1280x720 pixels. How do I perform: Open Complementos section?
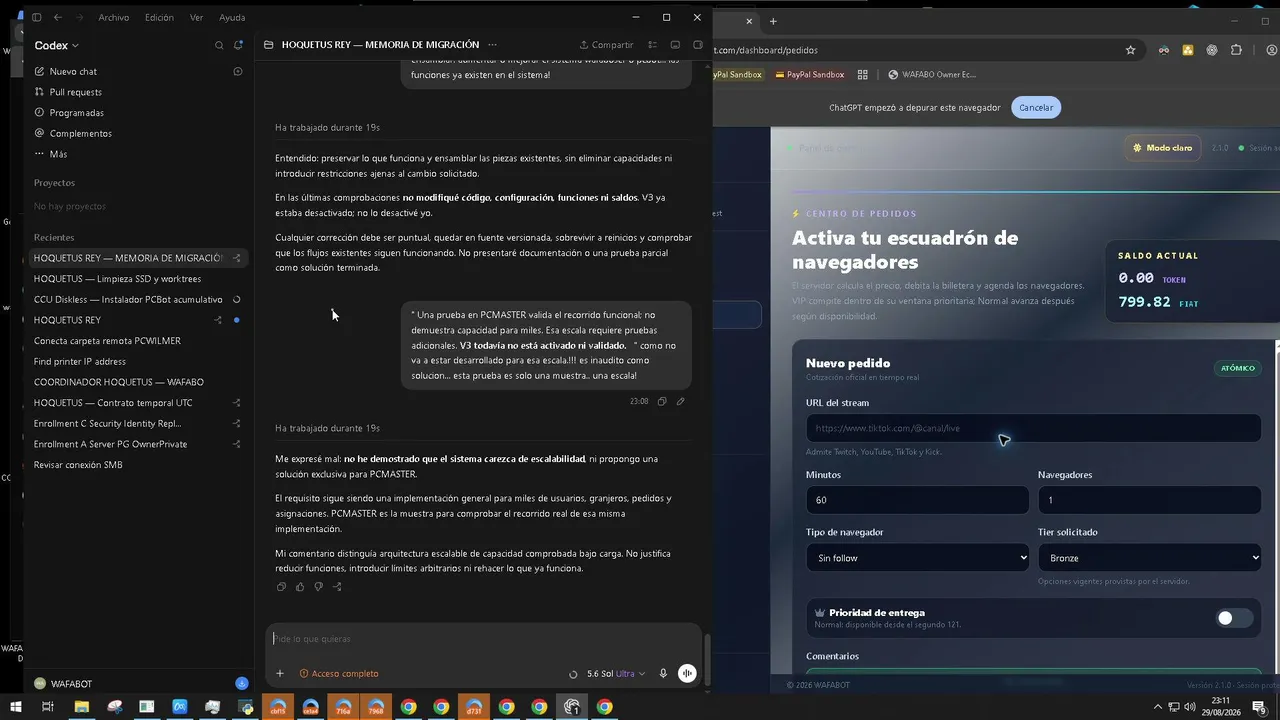click(80, 133)
